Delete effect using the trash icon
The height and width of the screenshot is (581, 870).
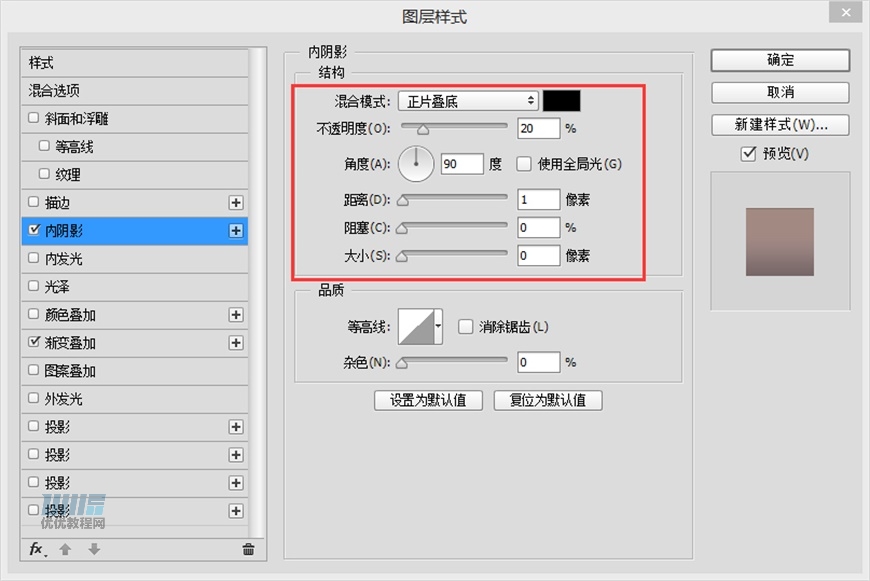coord(249,549)
